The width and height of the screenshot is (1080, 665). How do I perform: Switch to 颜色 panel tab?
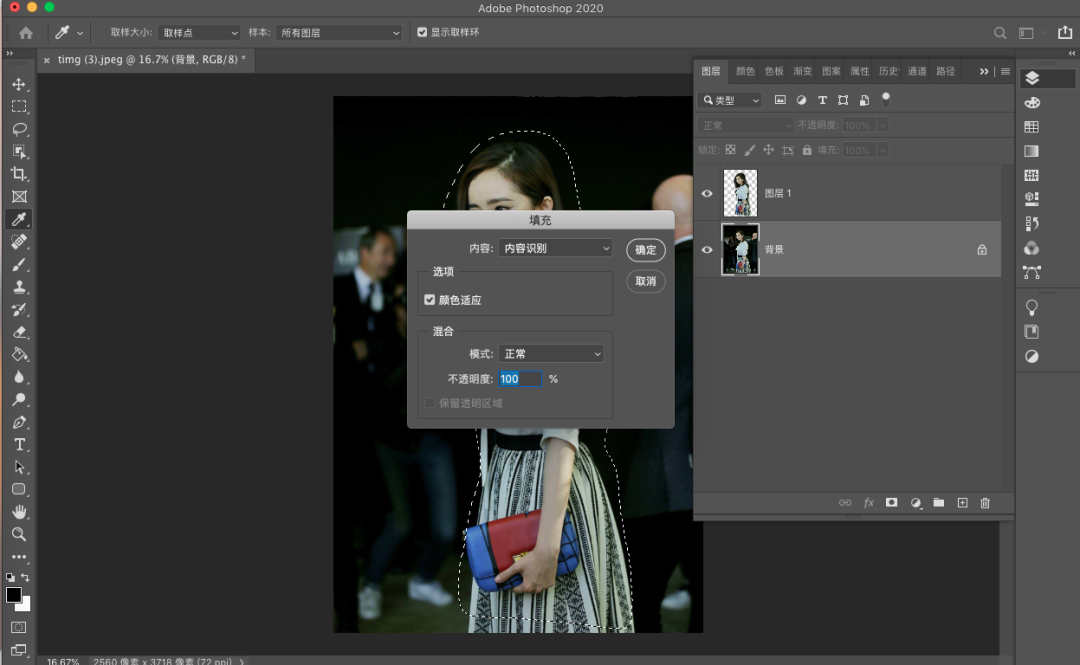(x=745, y=71)
